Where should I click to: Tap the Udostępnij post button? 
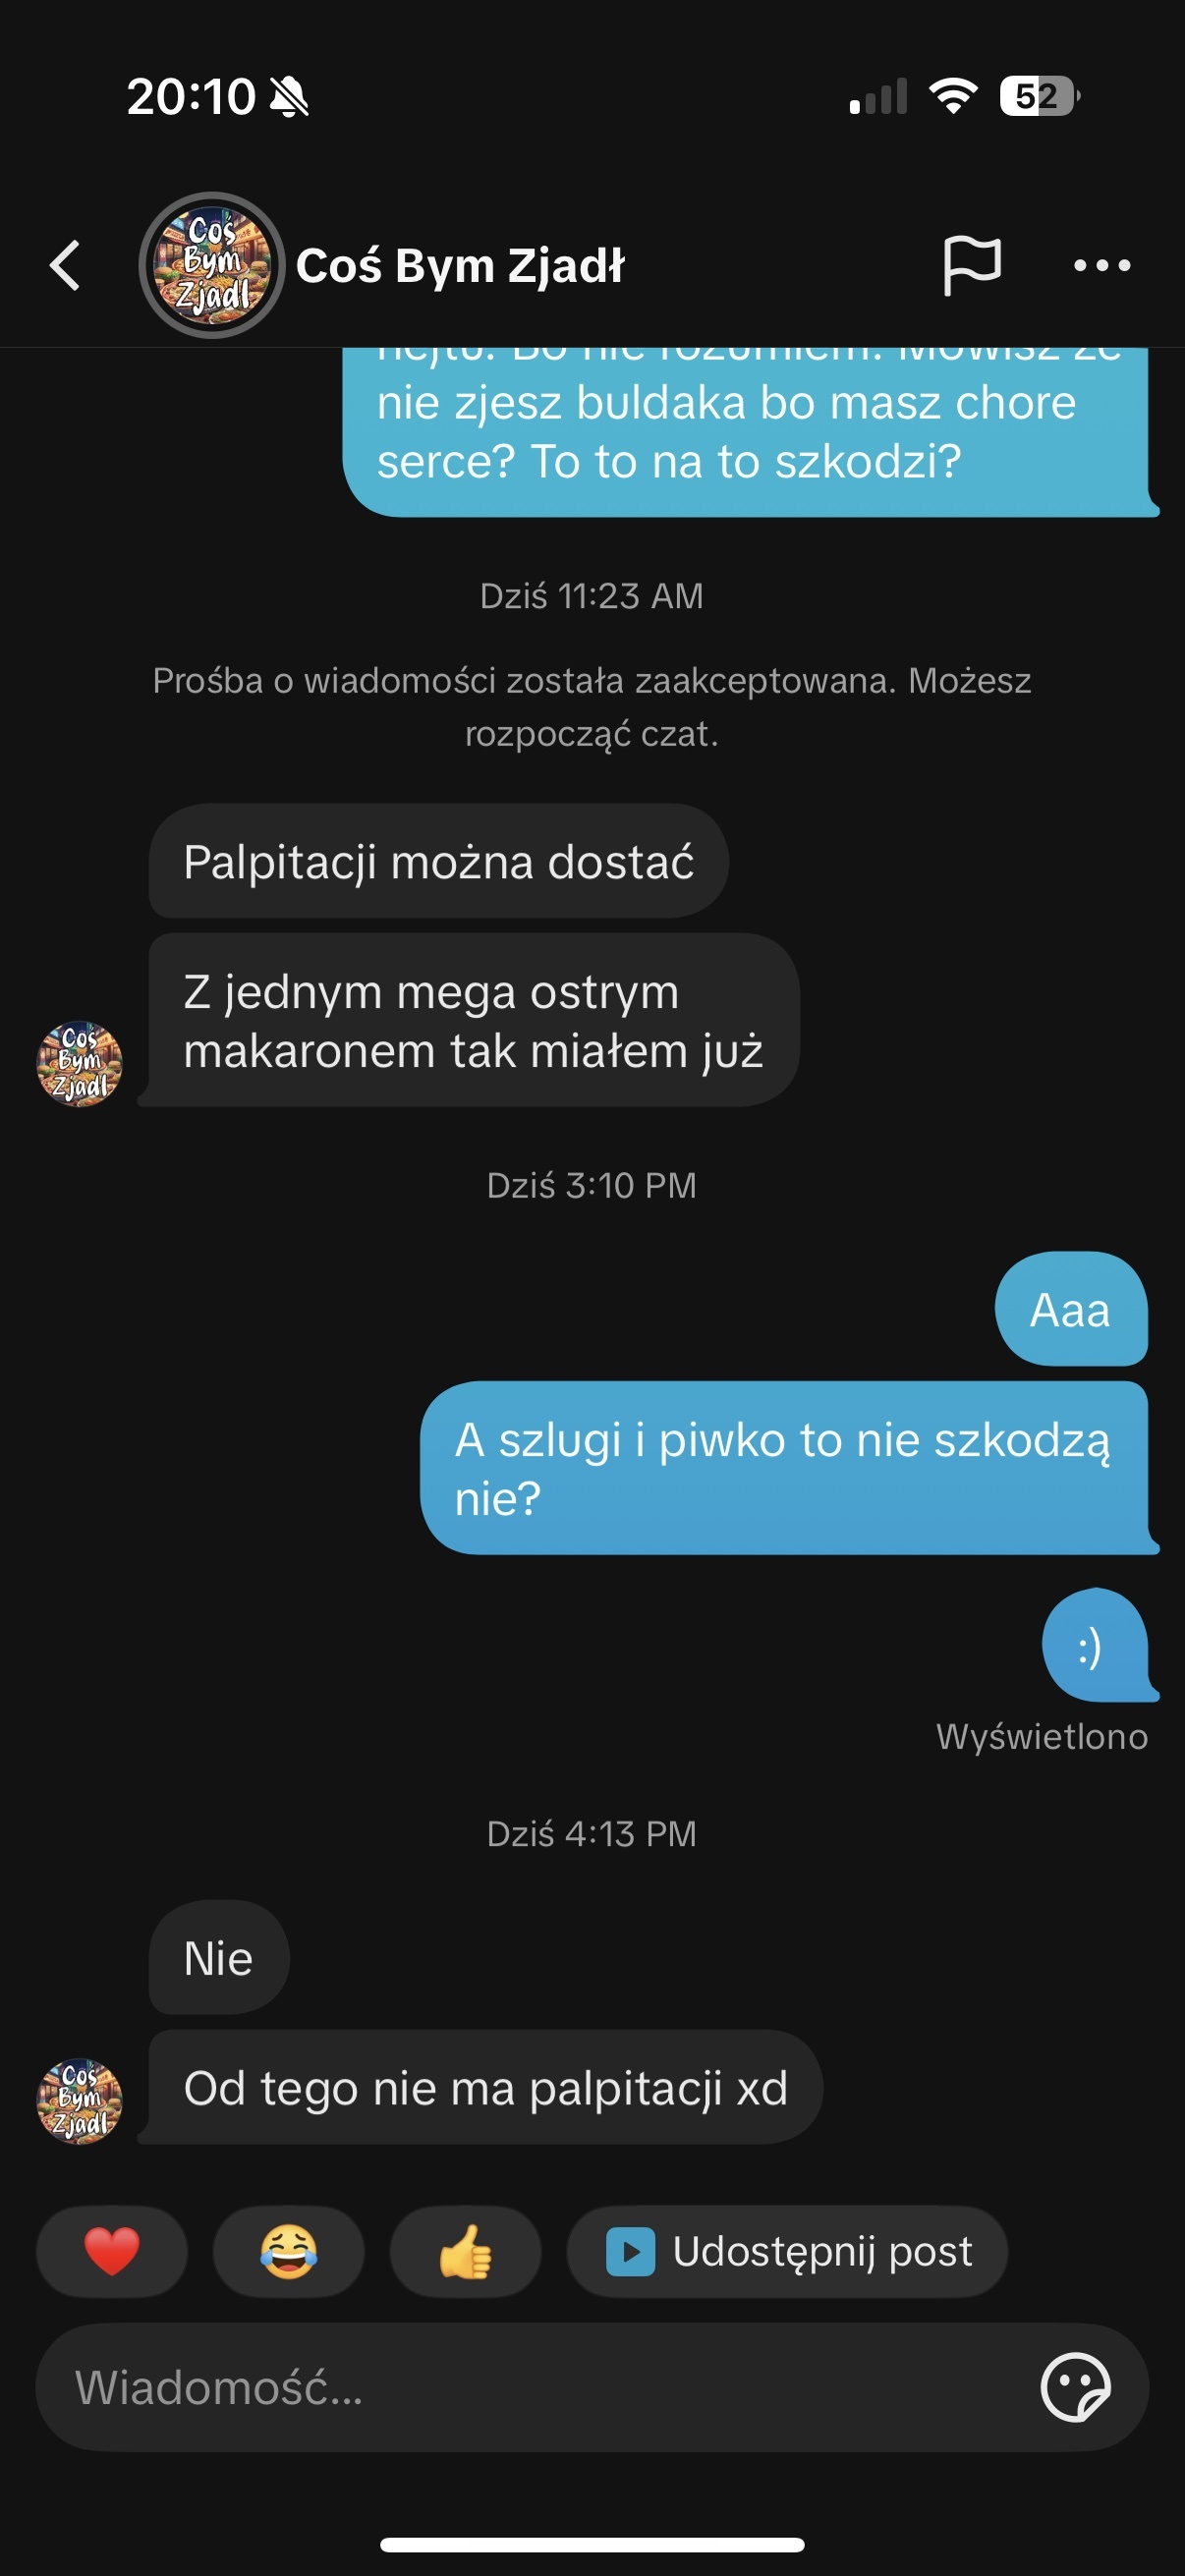tap(787, 2252)
